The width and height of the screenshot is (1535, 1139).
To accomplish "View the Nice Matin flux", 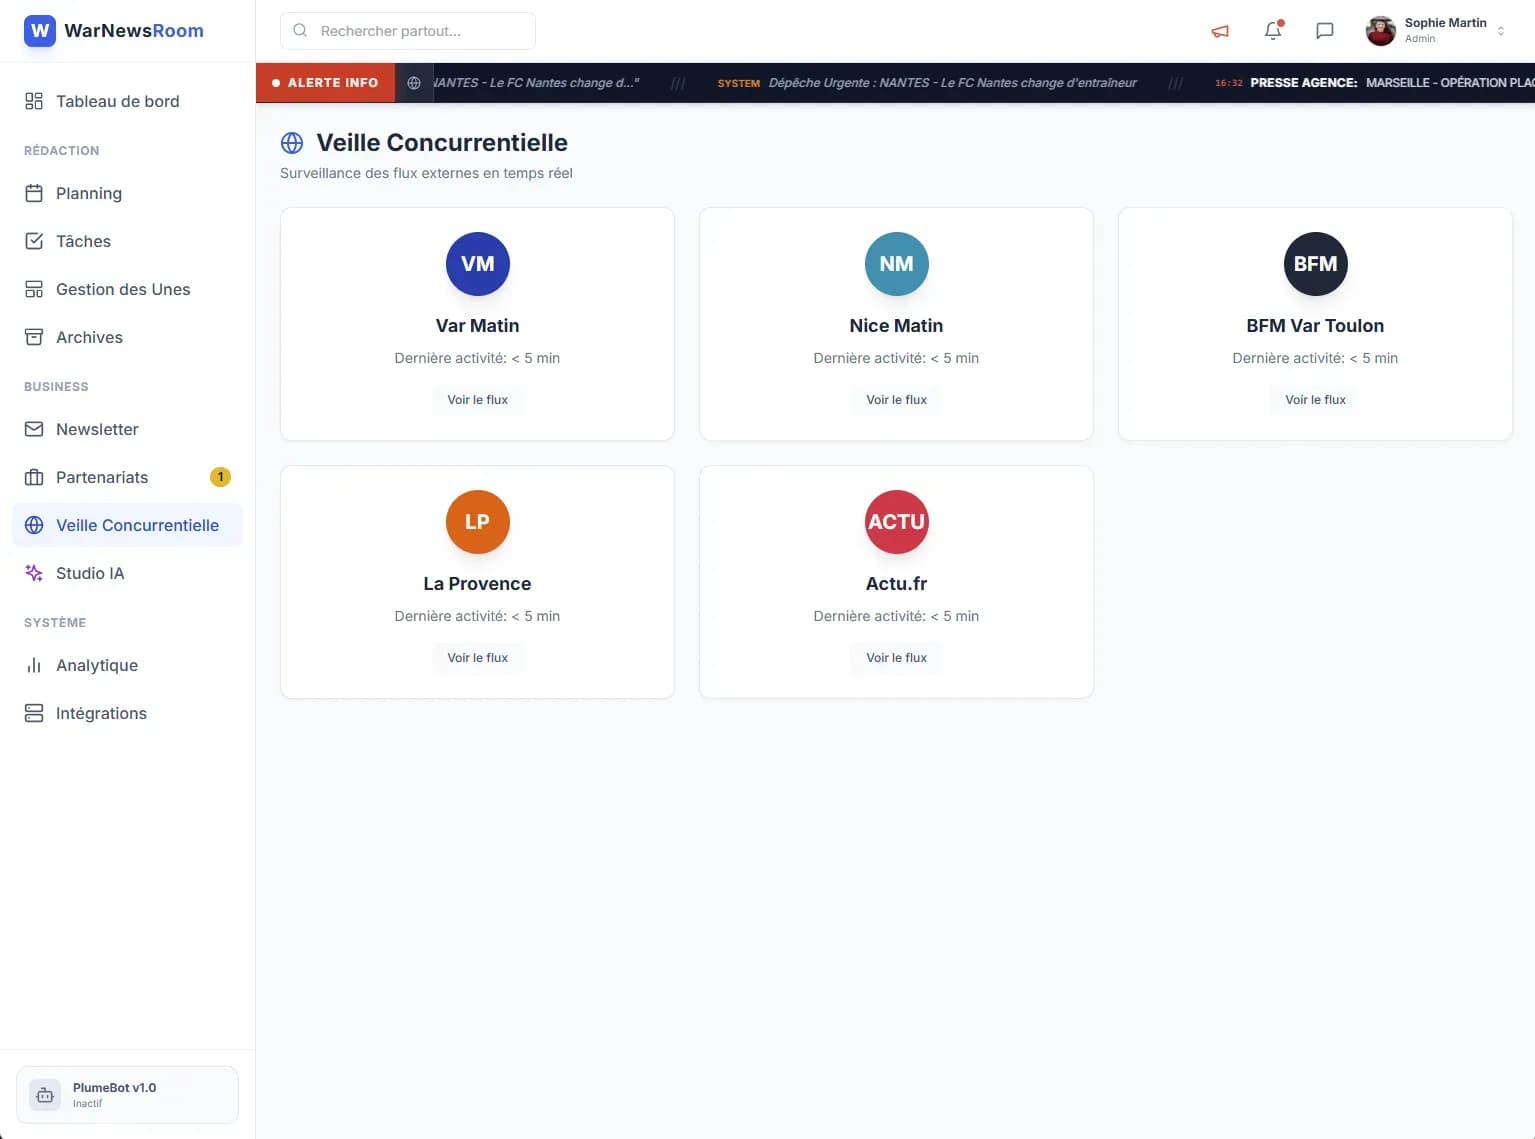I will (x=896, y=400).
